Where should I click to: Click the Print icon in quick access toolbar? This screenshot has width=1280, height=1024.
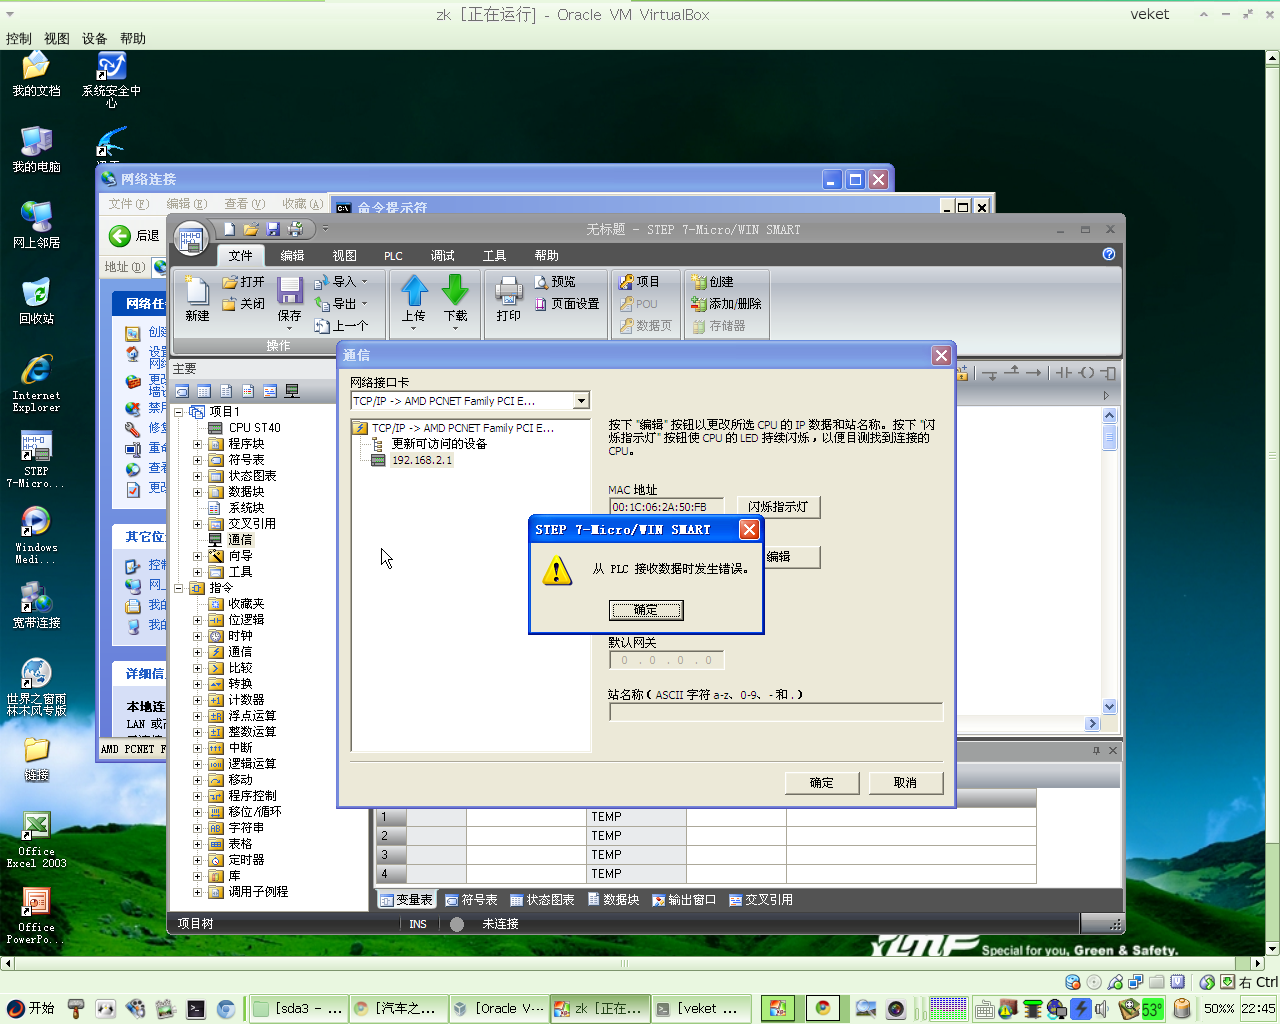[295, 230]
